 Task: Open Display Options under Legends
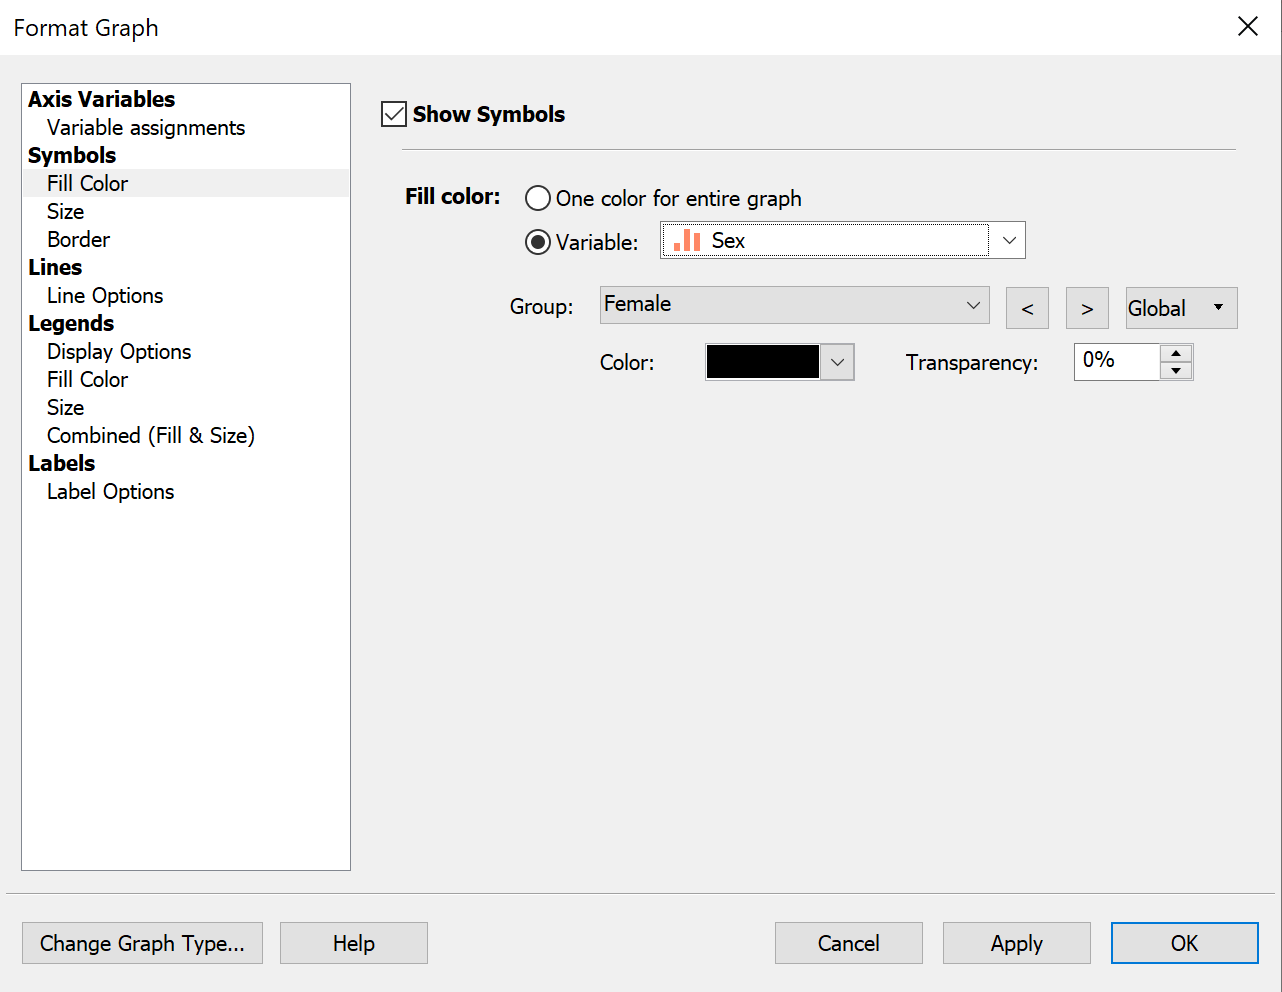click(118, 351)
